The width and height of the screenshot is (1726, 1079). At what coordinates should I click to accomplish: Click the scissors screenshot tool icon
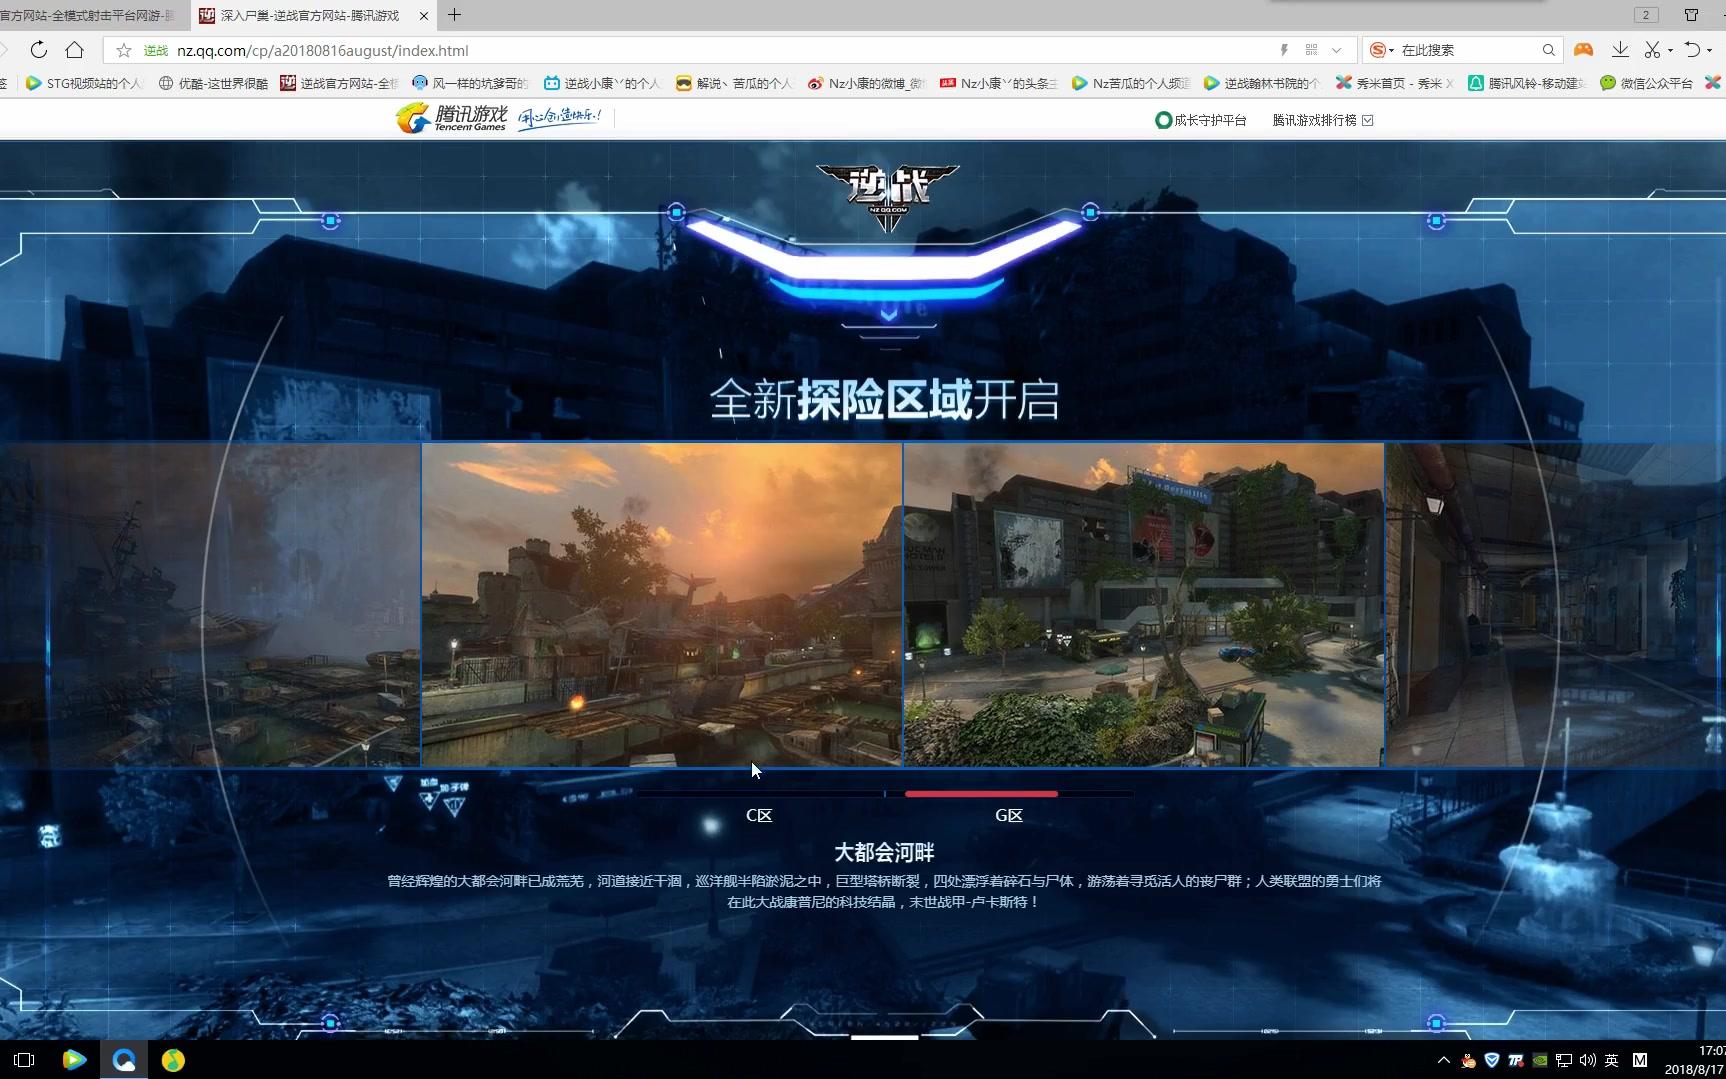point(1652,50)
